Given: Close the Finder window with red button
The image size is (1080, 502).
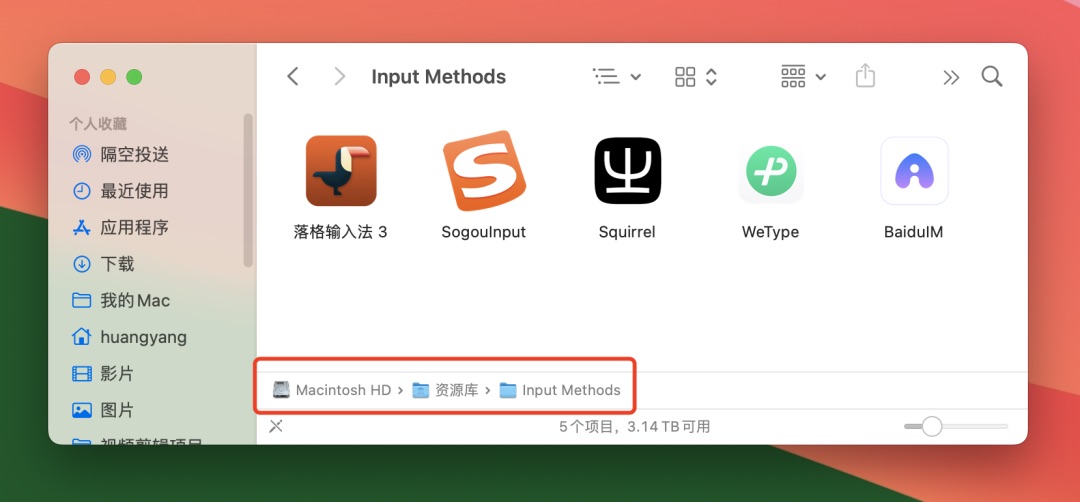Looking at the screenshot, I should pyautogui.click(x=82, y=77).
